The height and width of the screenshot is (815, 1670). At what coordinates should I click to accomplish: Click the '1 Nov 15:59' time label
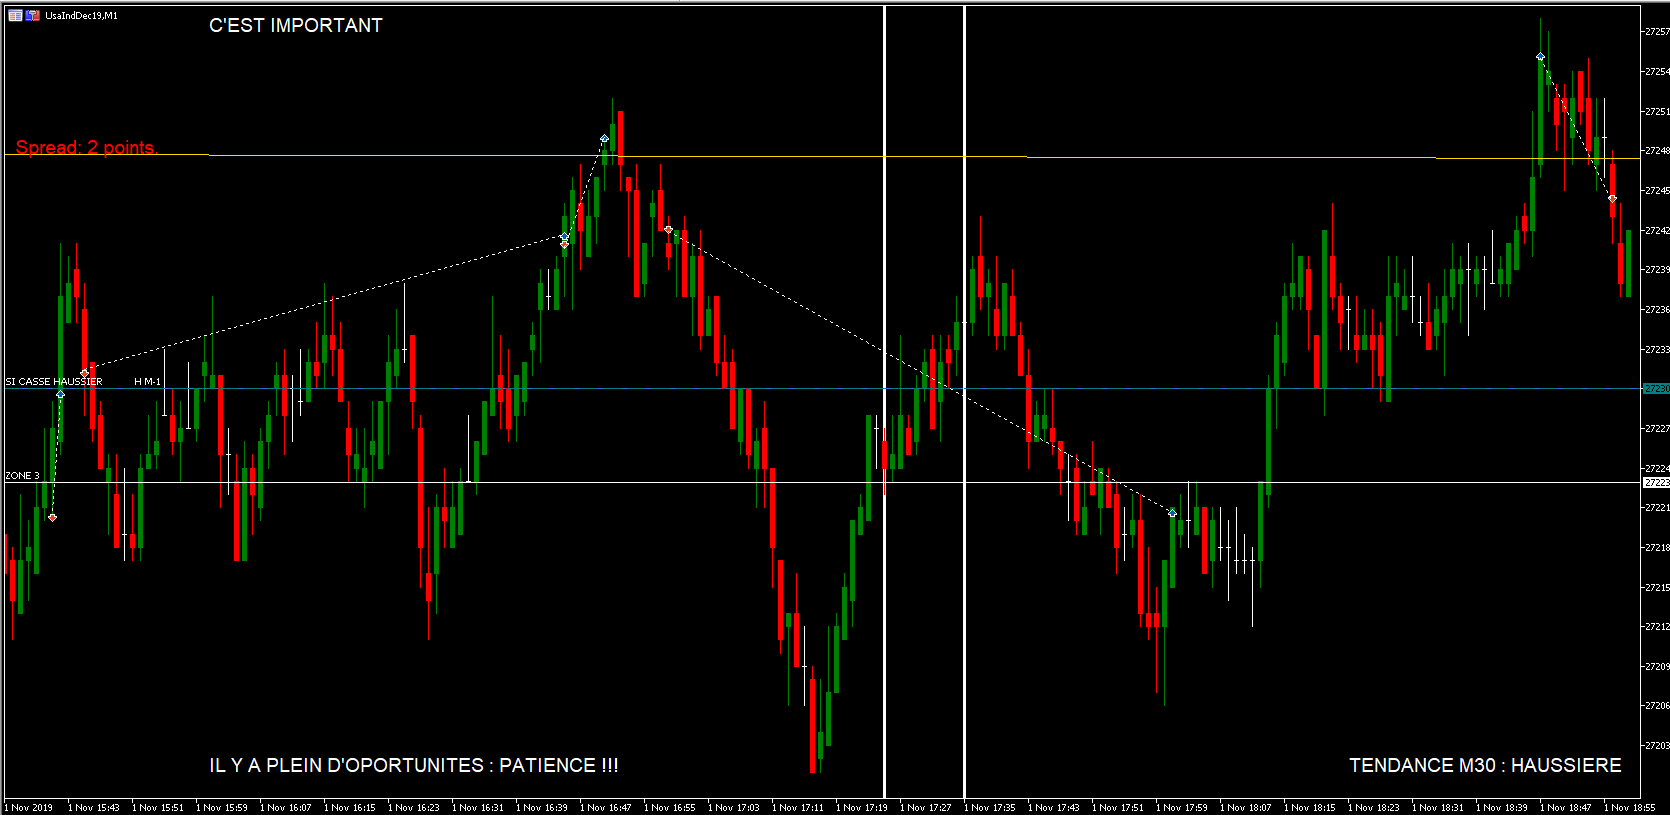(x=222, y=807)
